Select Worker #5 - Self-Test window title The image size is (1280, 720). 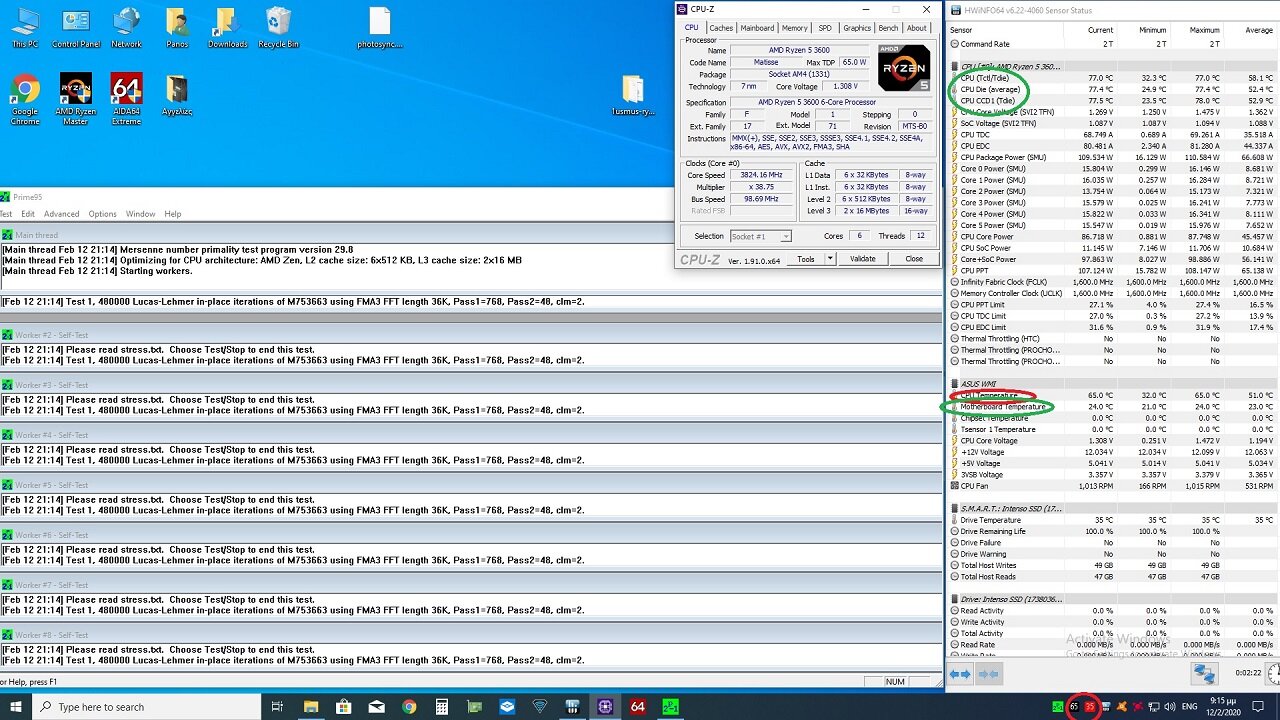coord(52,485)
